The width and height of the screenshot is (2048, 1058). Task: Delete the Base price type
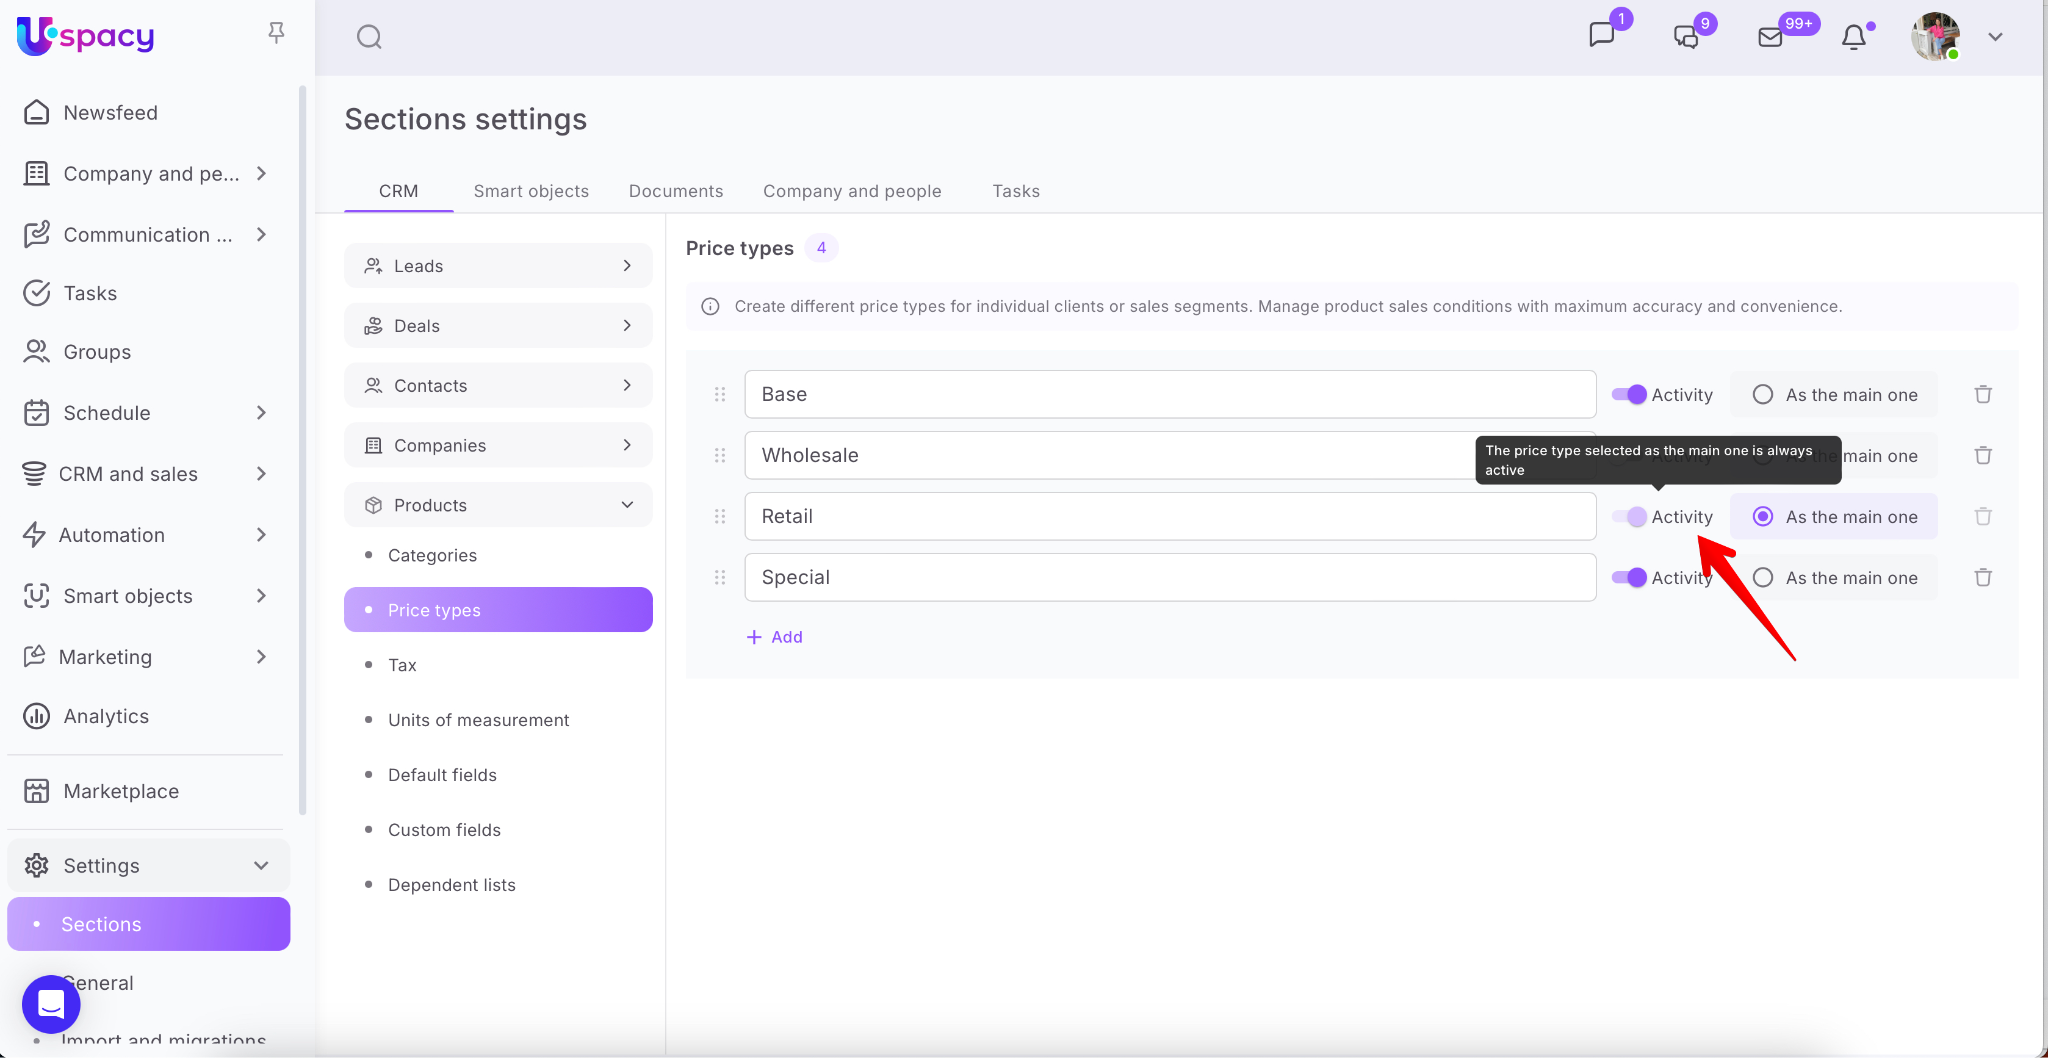point(1983,394)
